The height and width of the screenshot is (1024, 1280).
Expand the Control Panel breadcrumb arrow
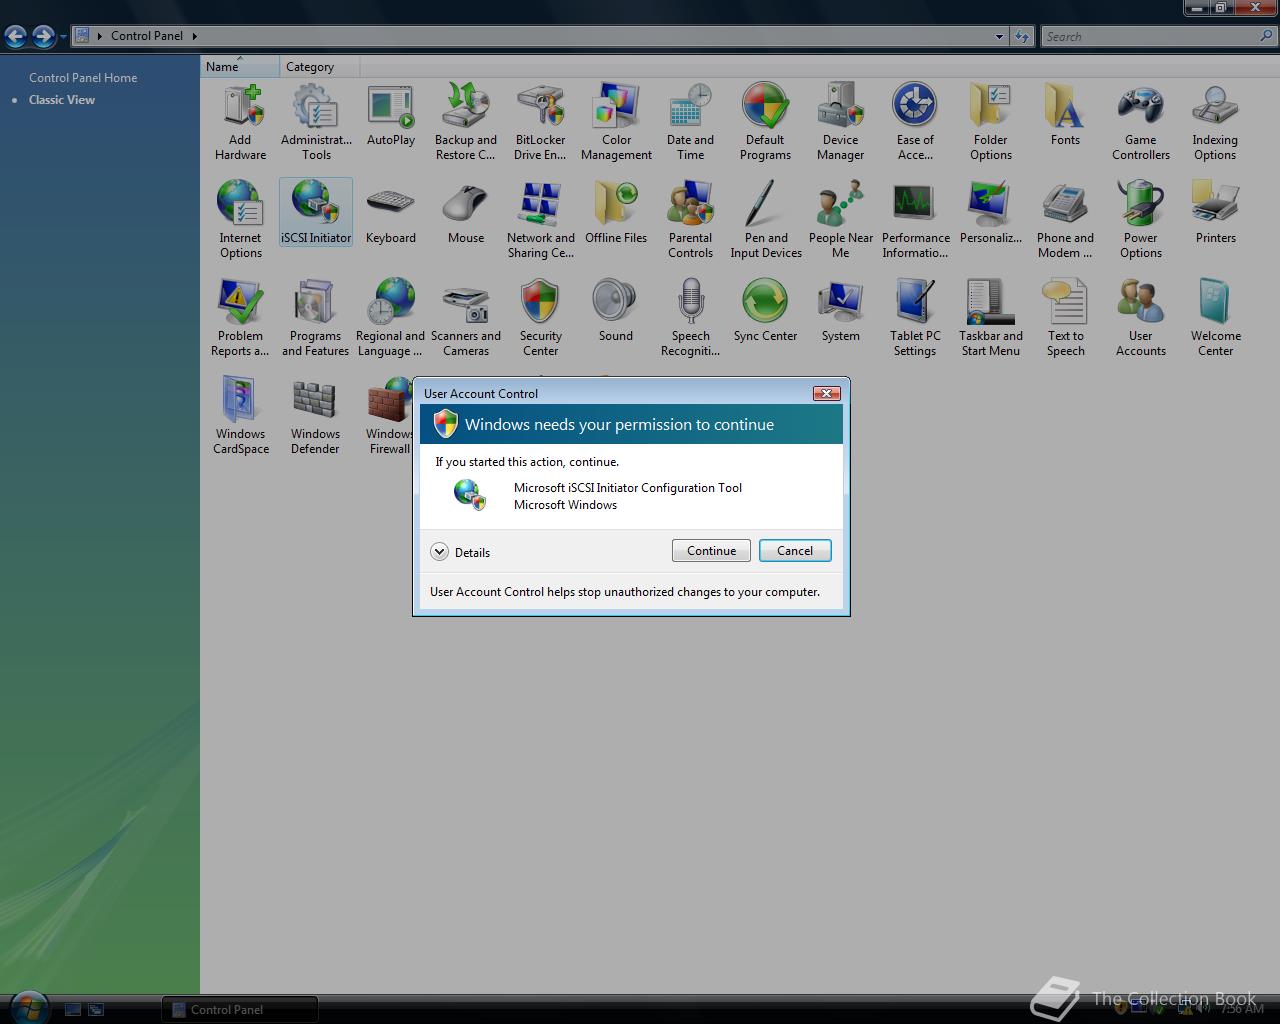[195, 36]
